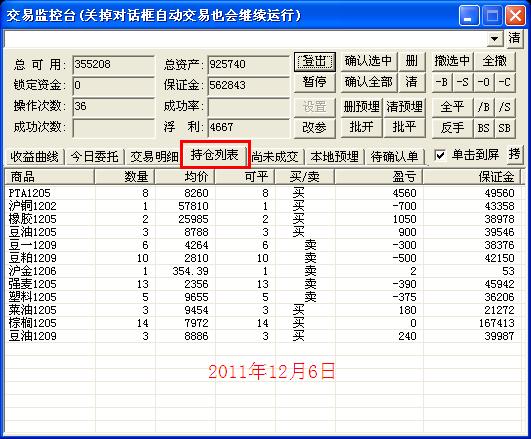Image resolution: width=531 pixels, height=439 pixels.
Task: Switch to the 持仓列表 tab
Action: (215, 155)
